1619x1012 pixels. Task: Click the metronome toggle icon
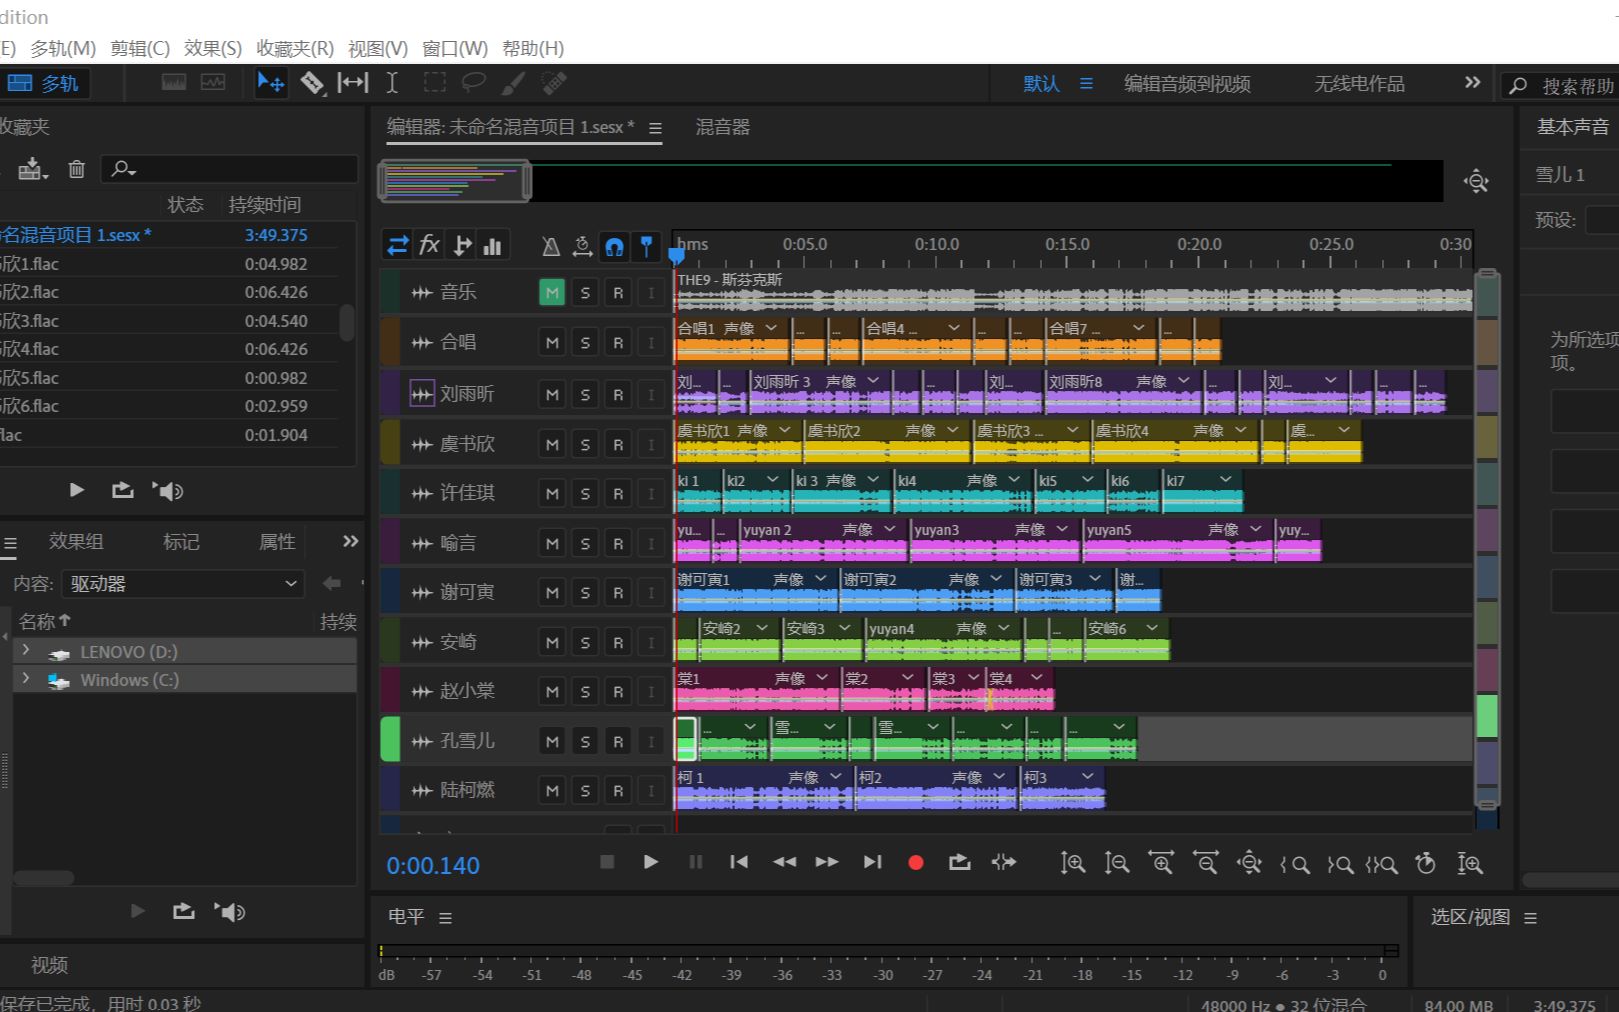coord(550,246)
